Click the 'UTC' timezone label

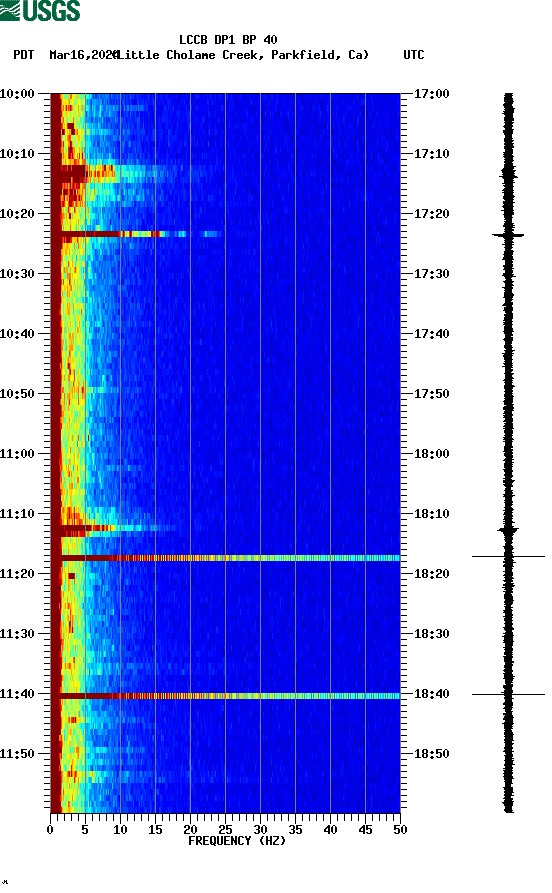[x=414, y=55]
